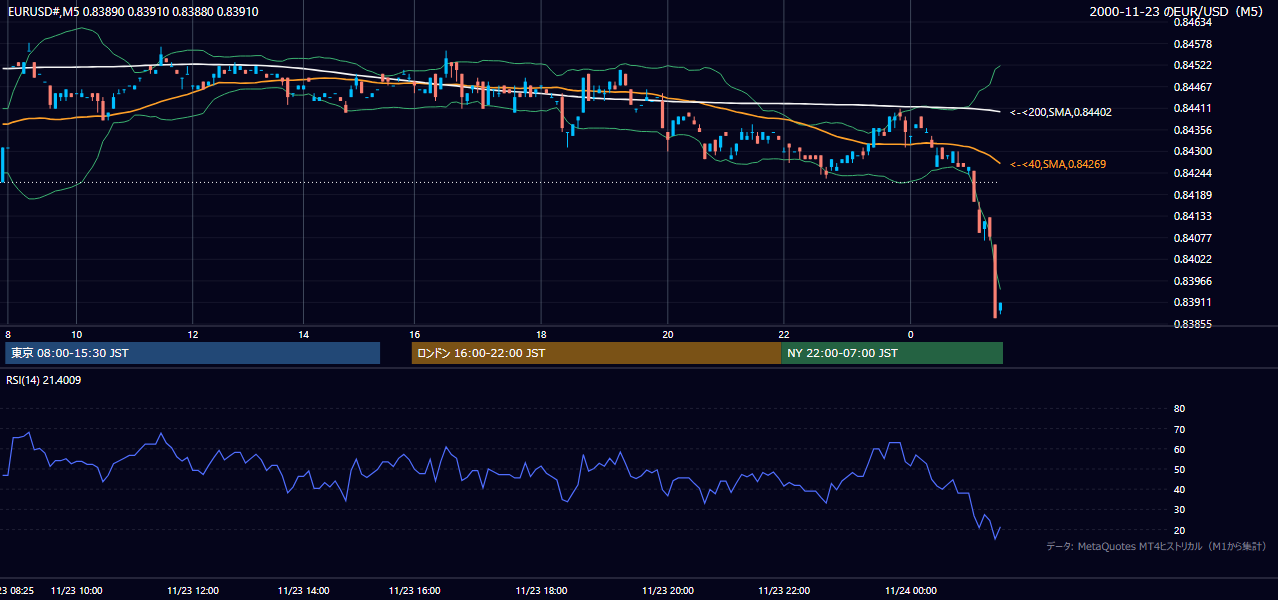The width and height of the screenshot is (1278, 600).
Task: Click hour marker 16 under price chart
Action: click(415, 334)
